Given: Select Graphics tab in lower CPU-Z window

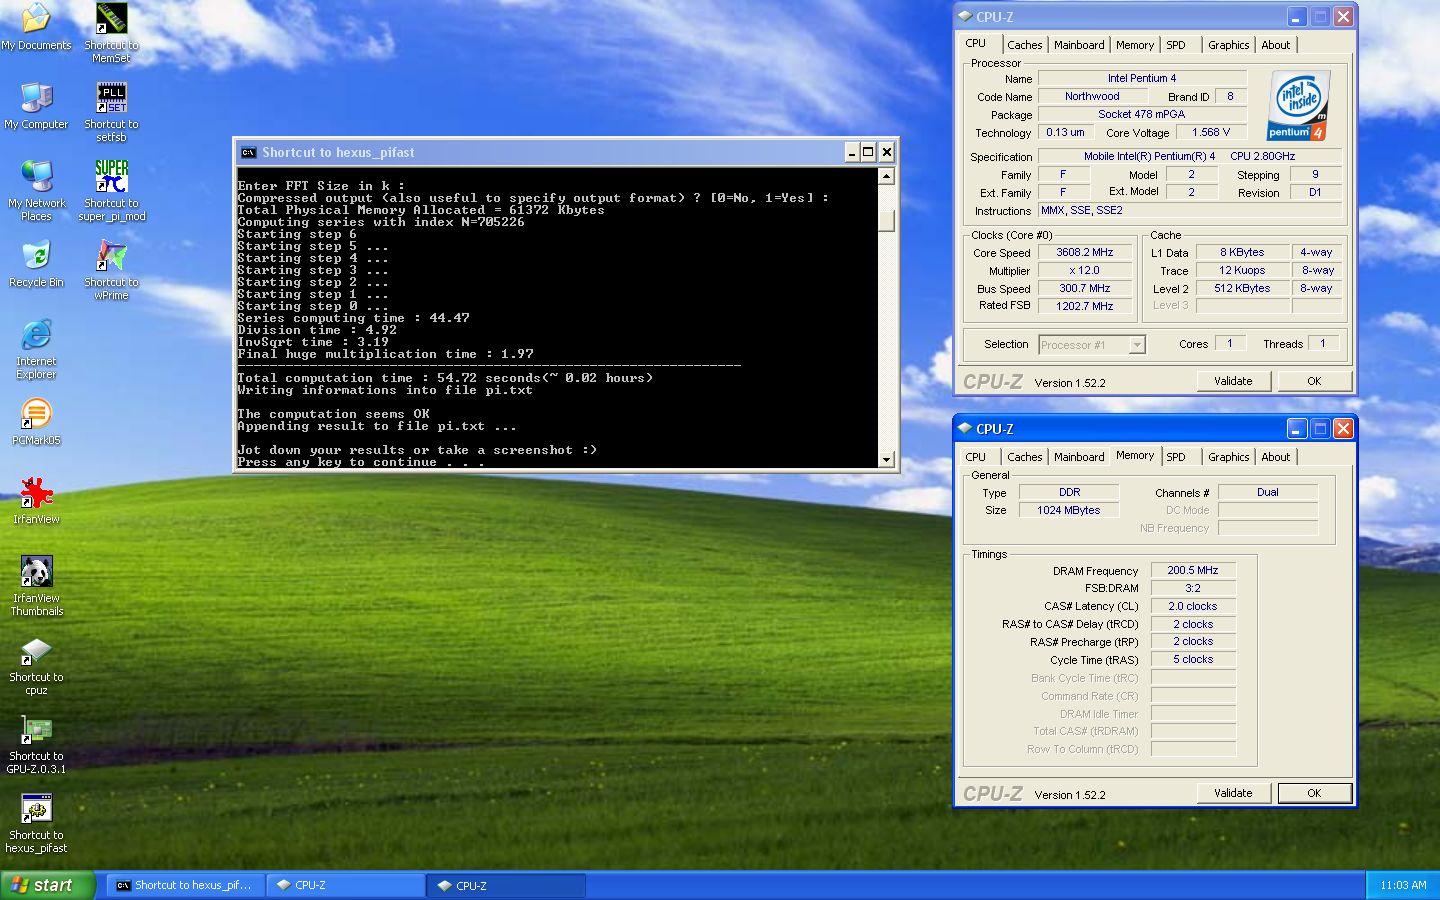Looking at the screenshot, I should [1228, 457].
